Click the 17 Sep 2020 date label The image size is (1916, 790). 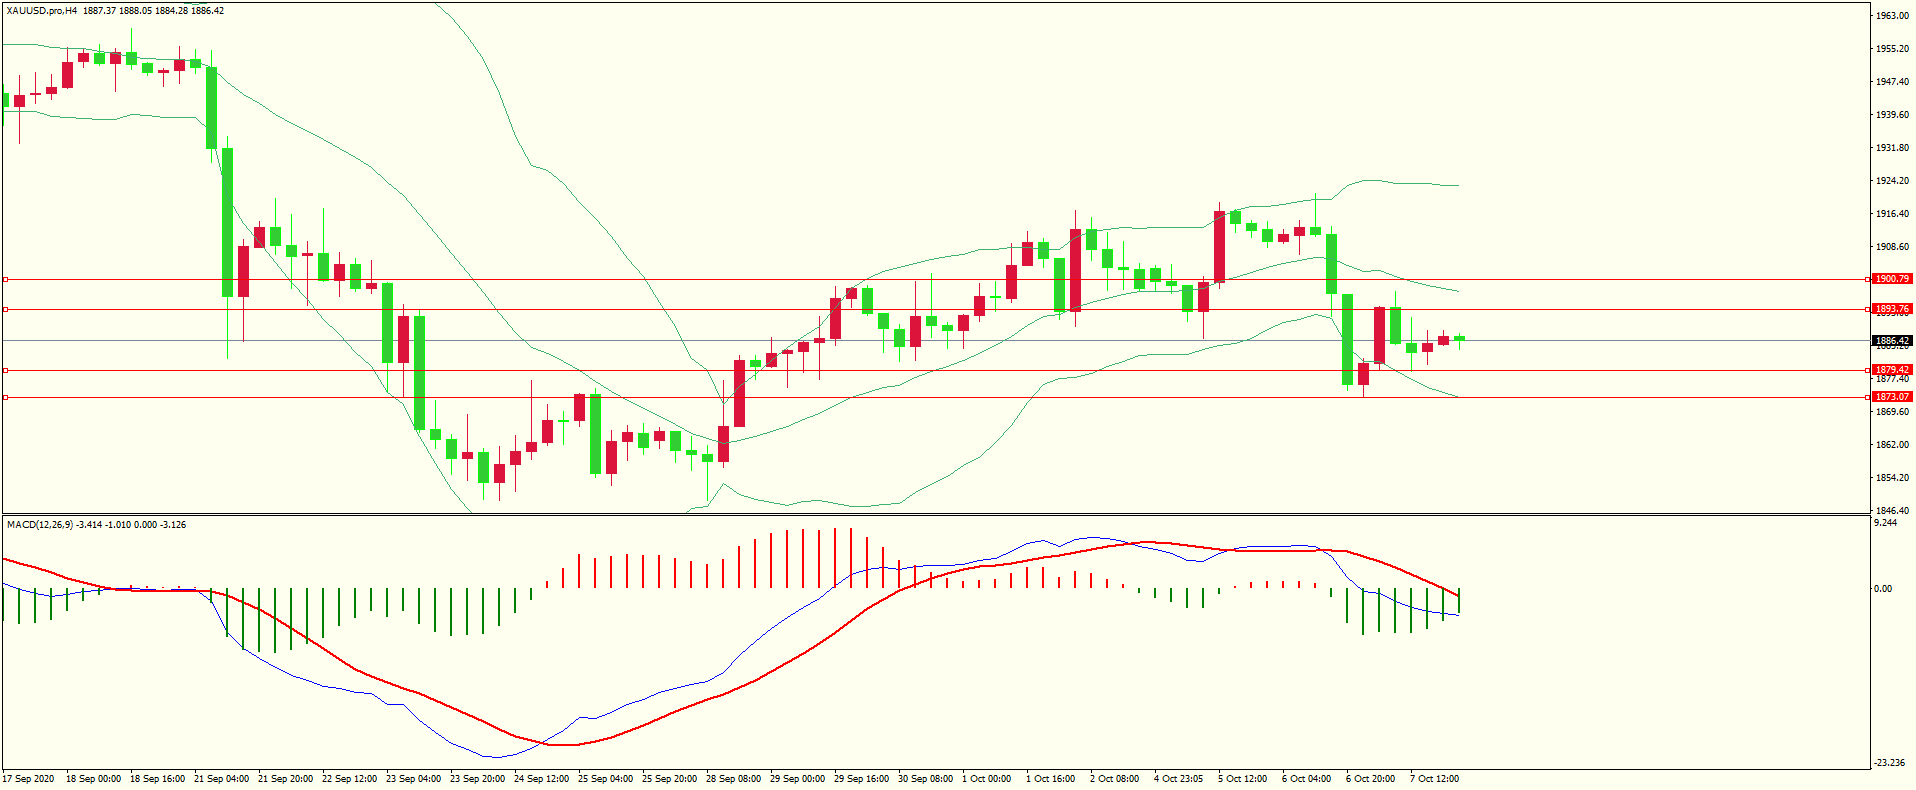click(x=29, y=779)
